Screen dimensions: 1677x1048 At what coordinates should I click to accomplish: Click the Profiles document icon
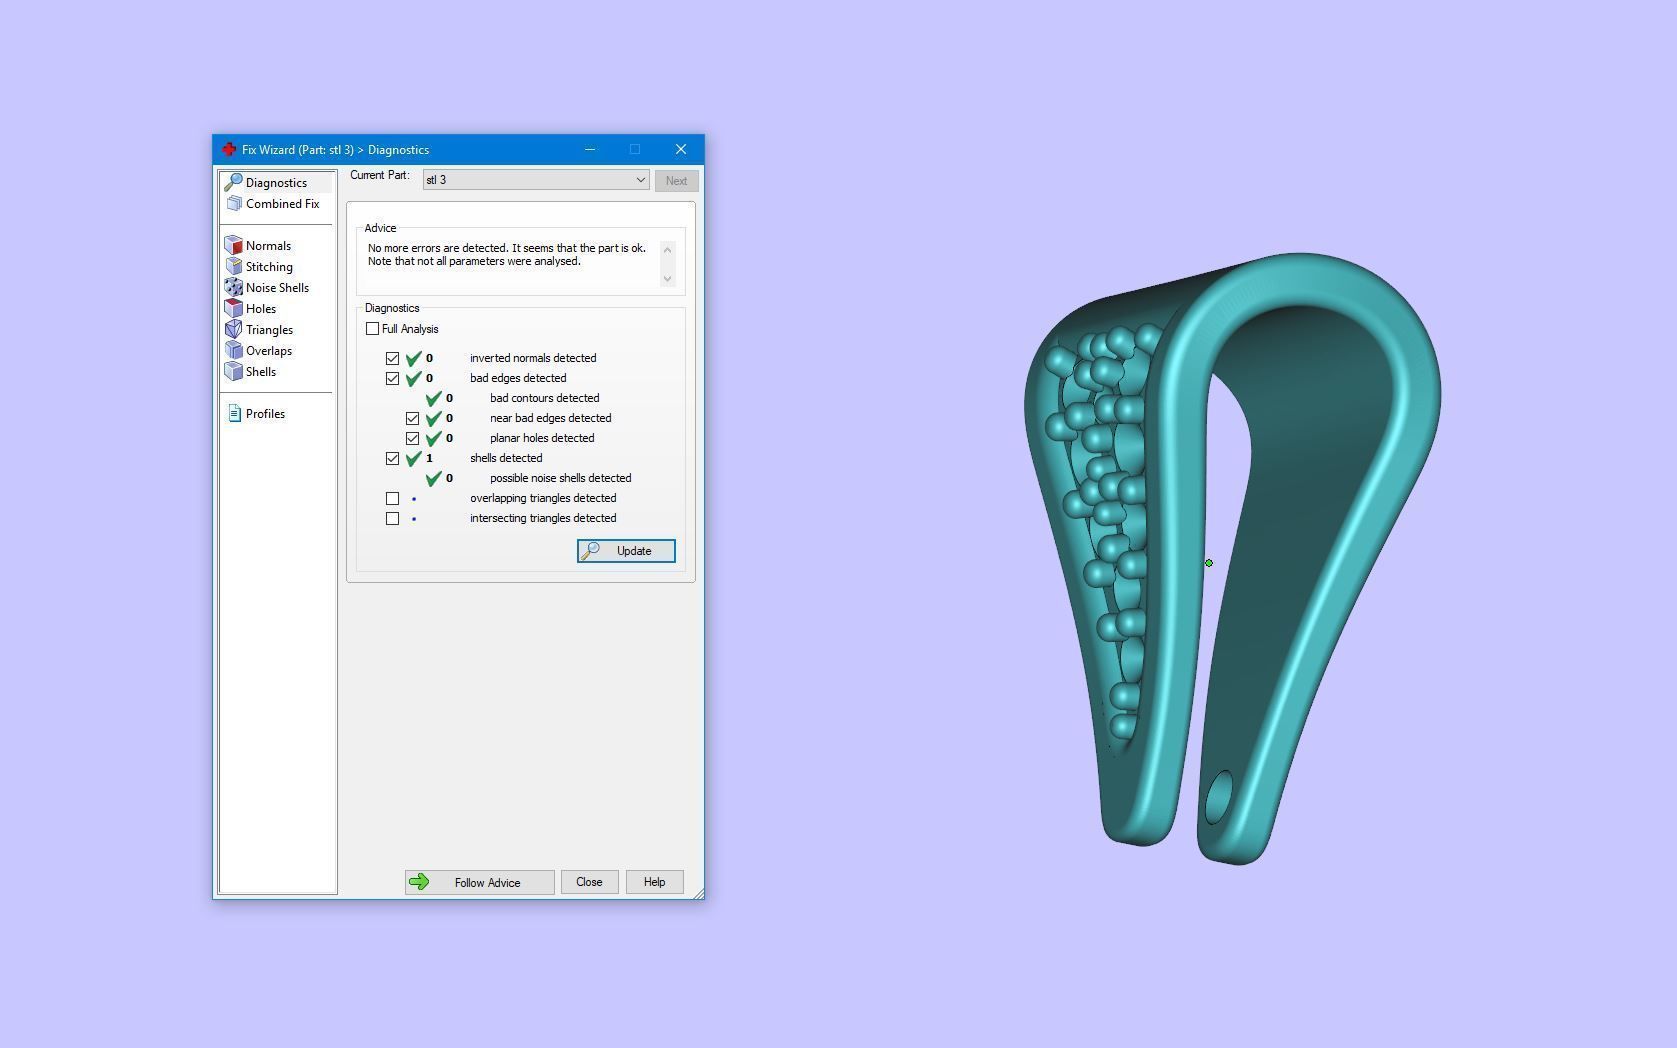[234, 413]
